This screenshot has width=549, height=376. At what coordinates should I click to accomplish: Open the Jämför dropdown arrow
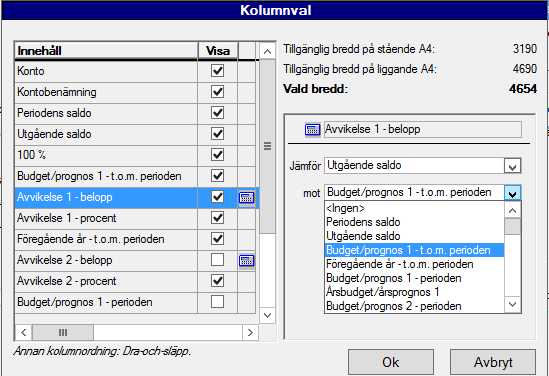point(513,166)
